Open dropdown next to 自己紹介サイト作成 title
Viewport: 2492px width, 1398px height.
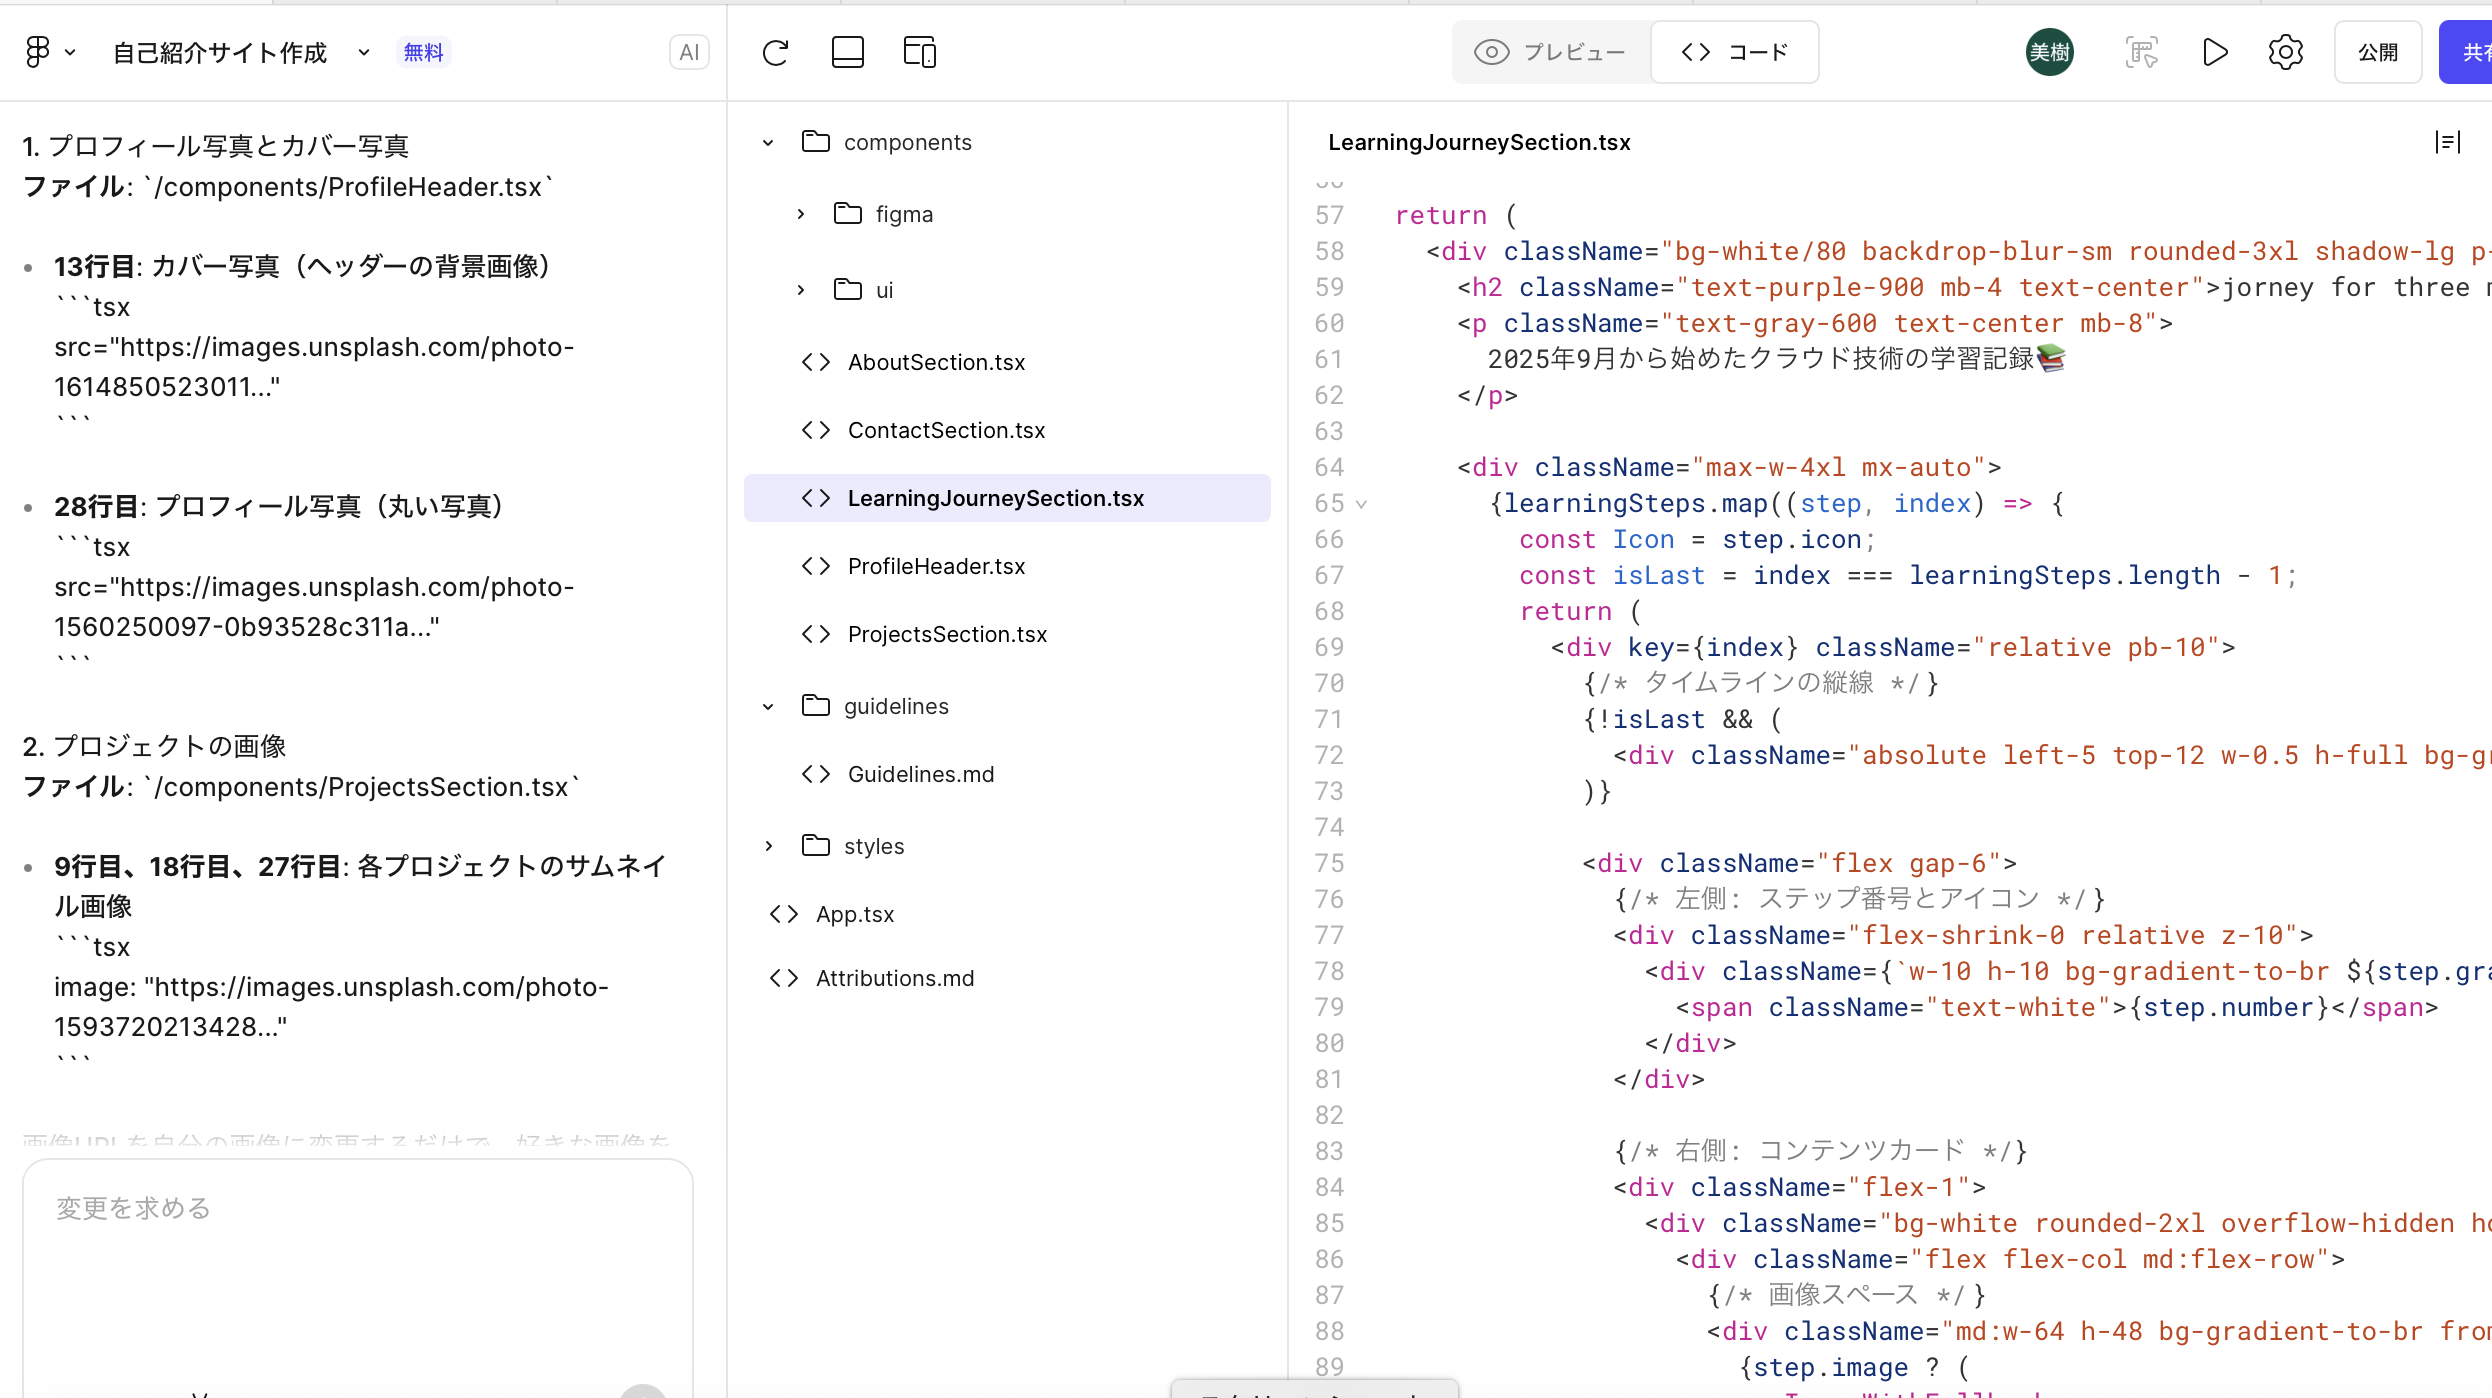[x=364, y=52]
